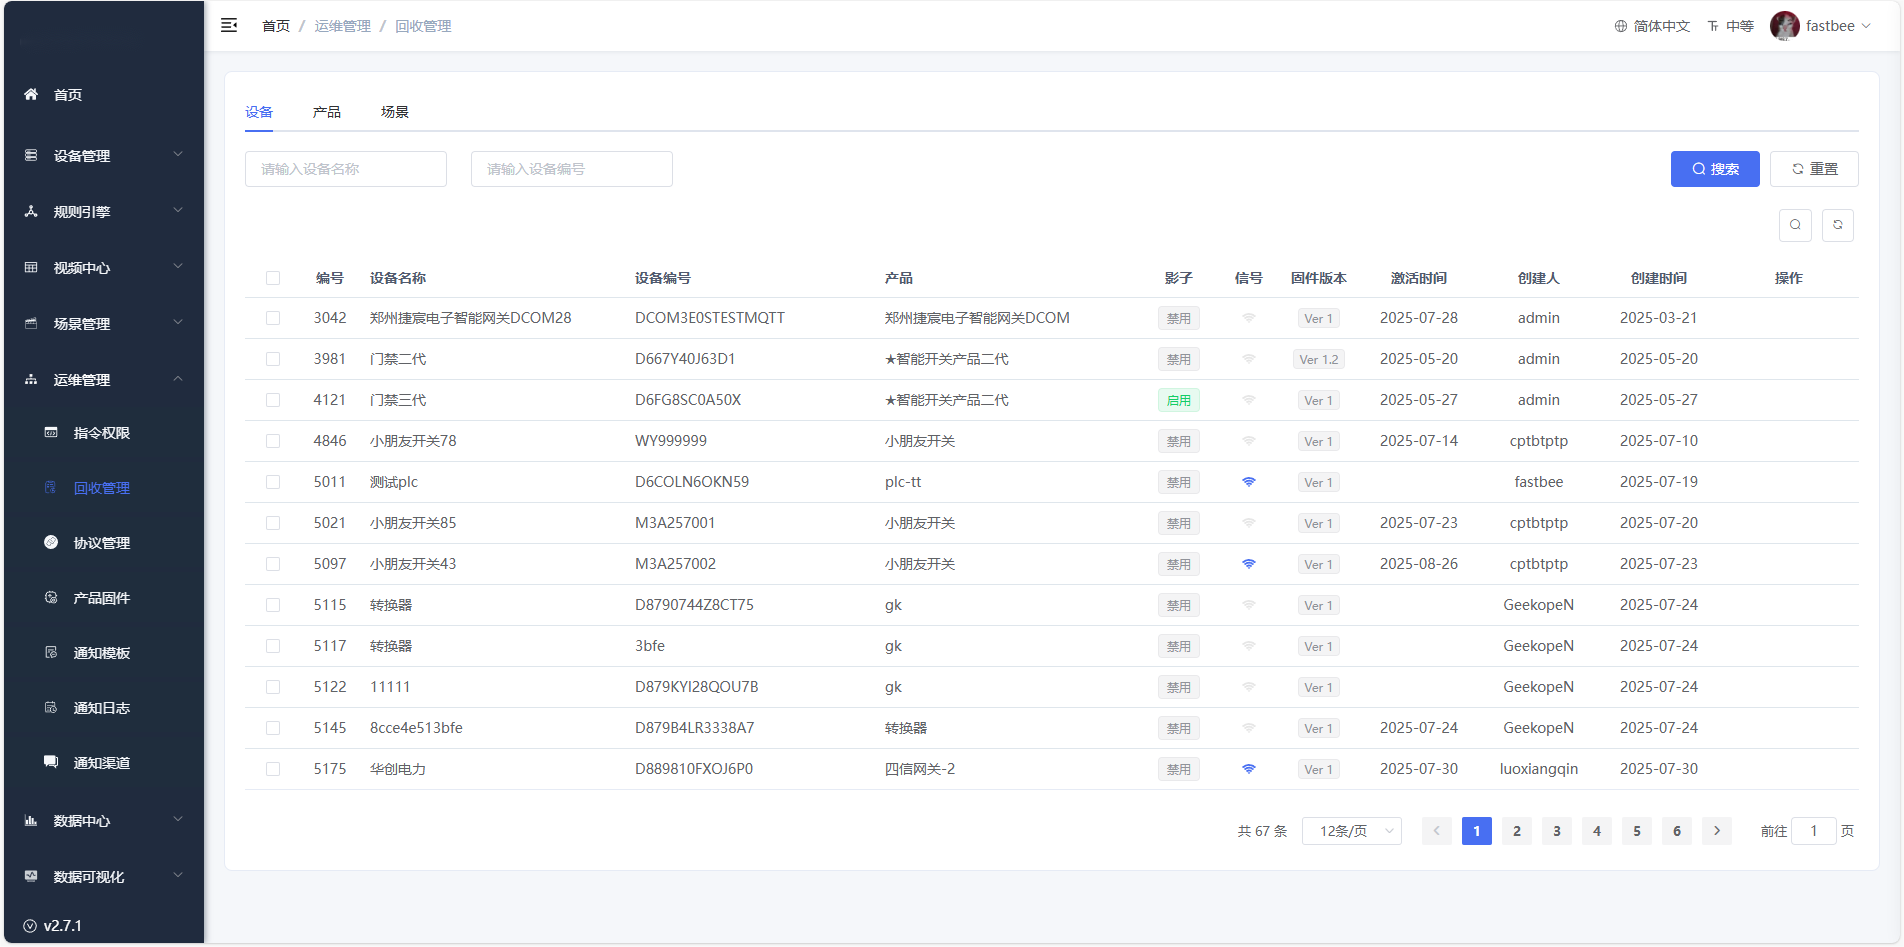Click the blue signal icon for 测试plc
Image resolution: width=1904 pixels, height=947 pixels.
click(x=1248, y=482)
